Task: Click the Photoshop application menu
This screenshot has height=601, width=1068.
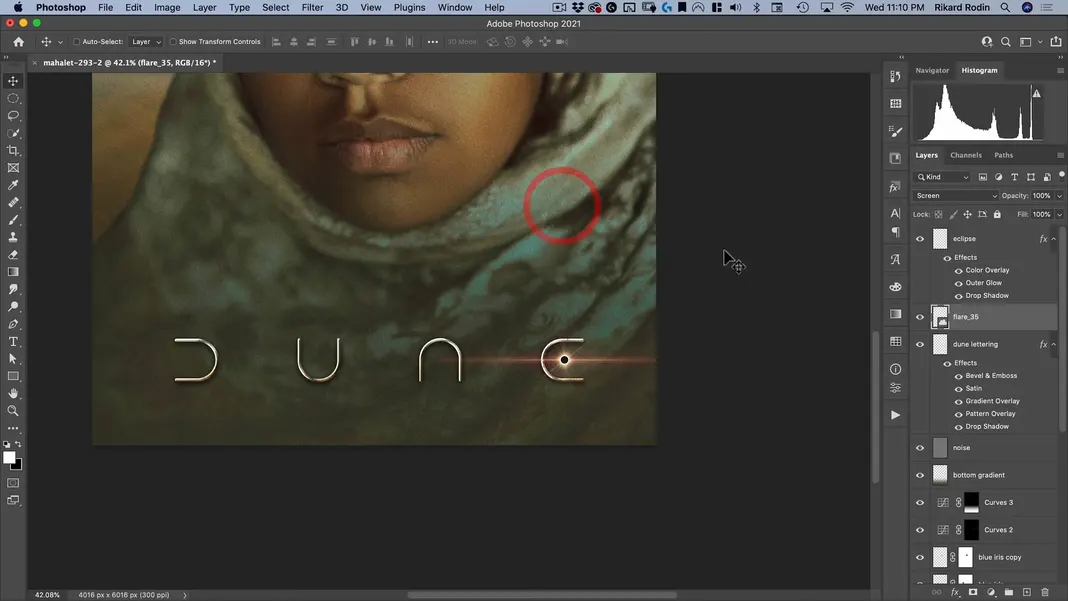Action: point(61,7)
